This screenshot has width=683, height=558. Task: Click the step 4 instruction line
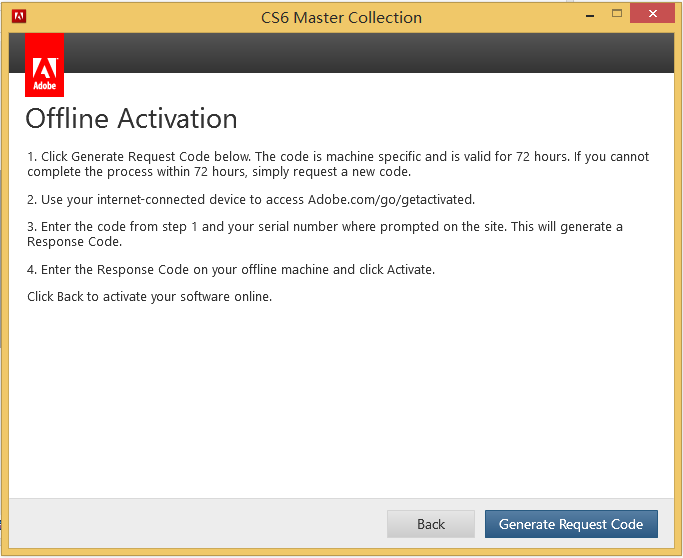click(x=231, y=269)
